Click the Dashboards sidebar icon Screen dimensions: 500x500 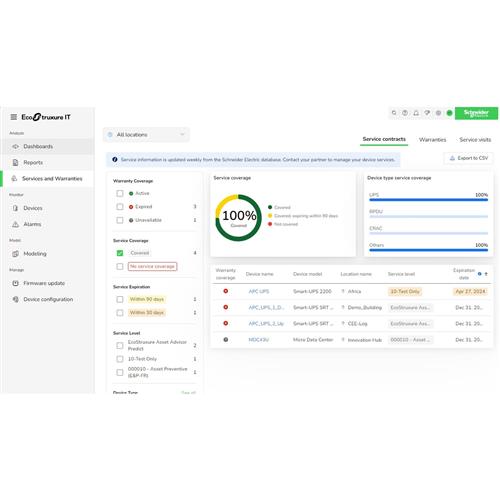point(16,146)
